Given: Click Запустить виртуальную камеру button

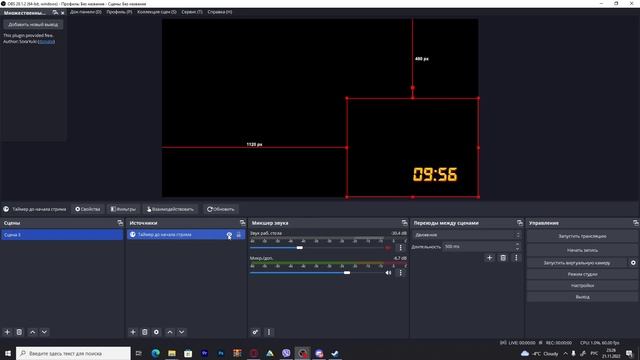Looking at the screenshot, I should pyautogui.click(x=577, y=263).
